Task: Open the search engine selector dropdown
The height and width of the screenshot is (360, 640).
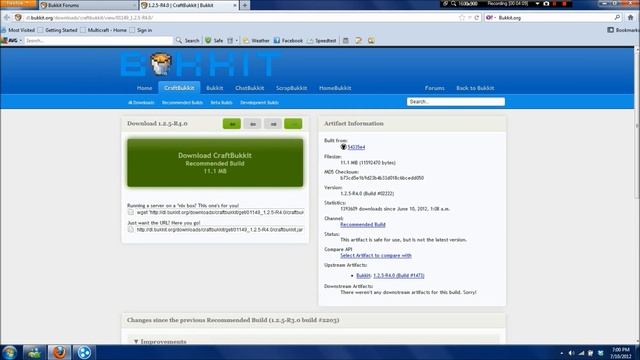Action: [x=491, y=18]
